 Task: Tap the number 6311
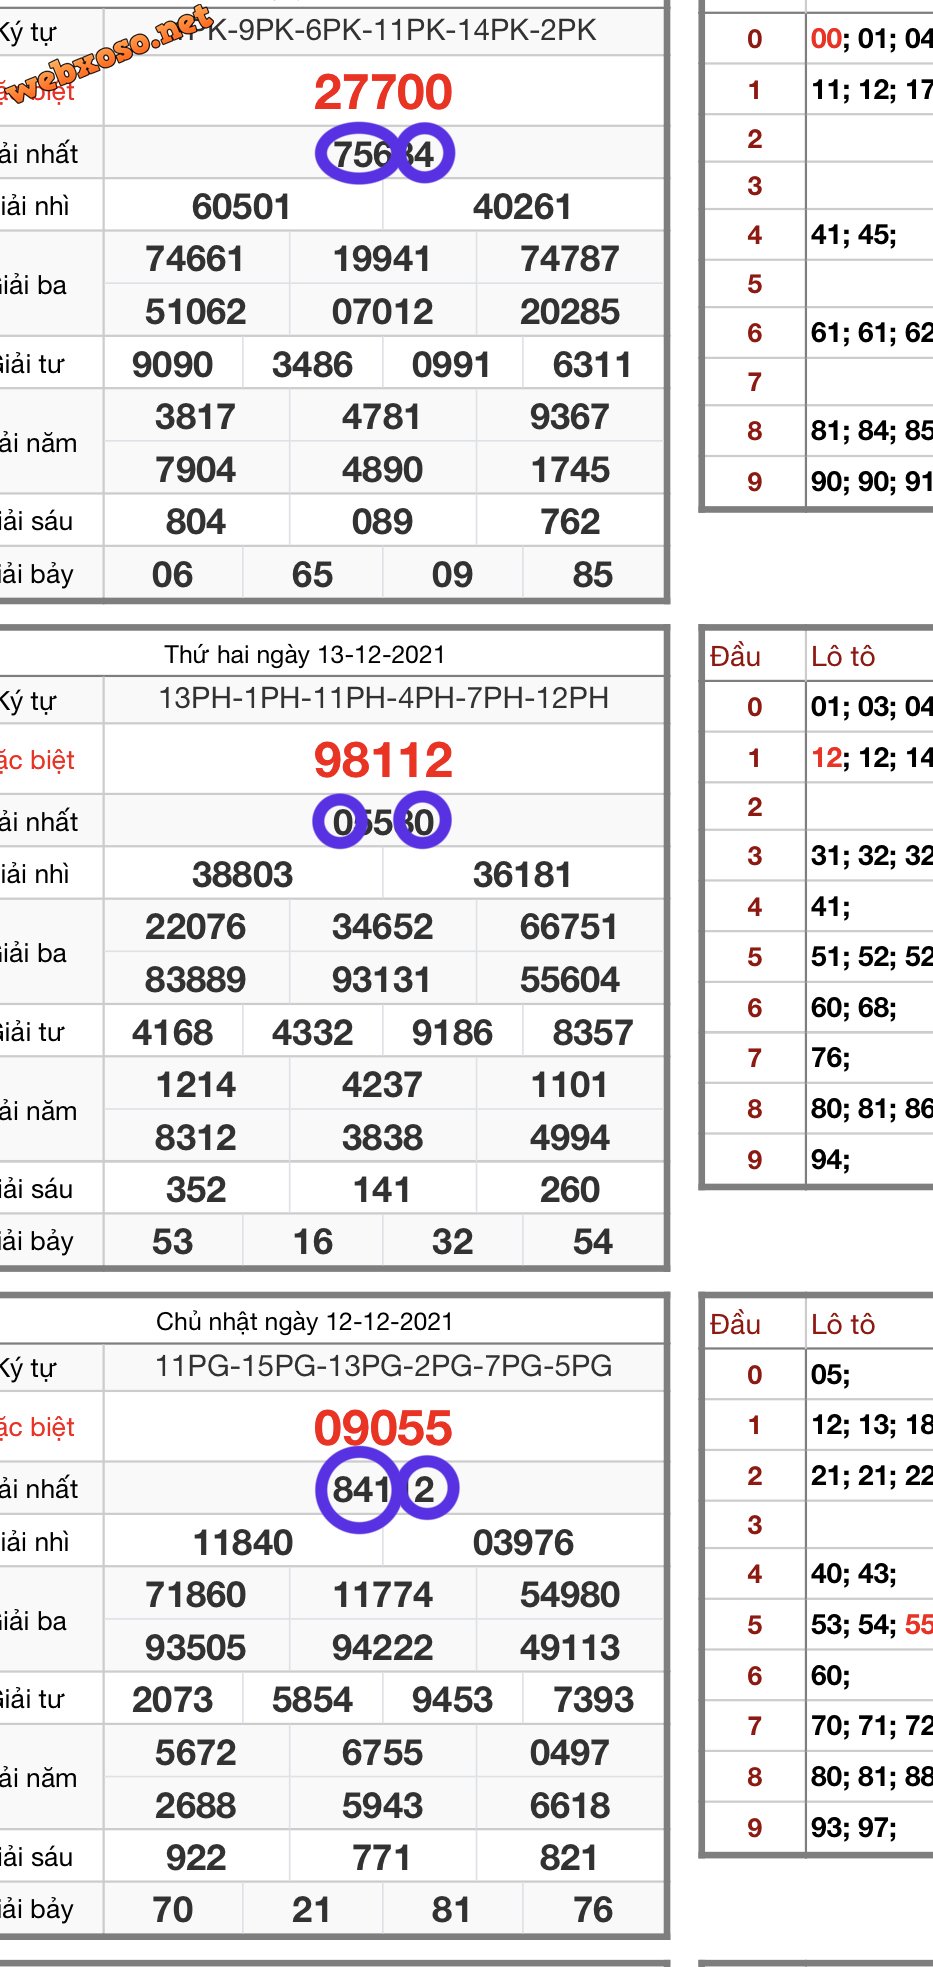tap(592, 365)
